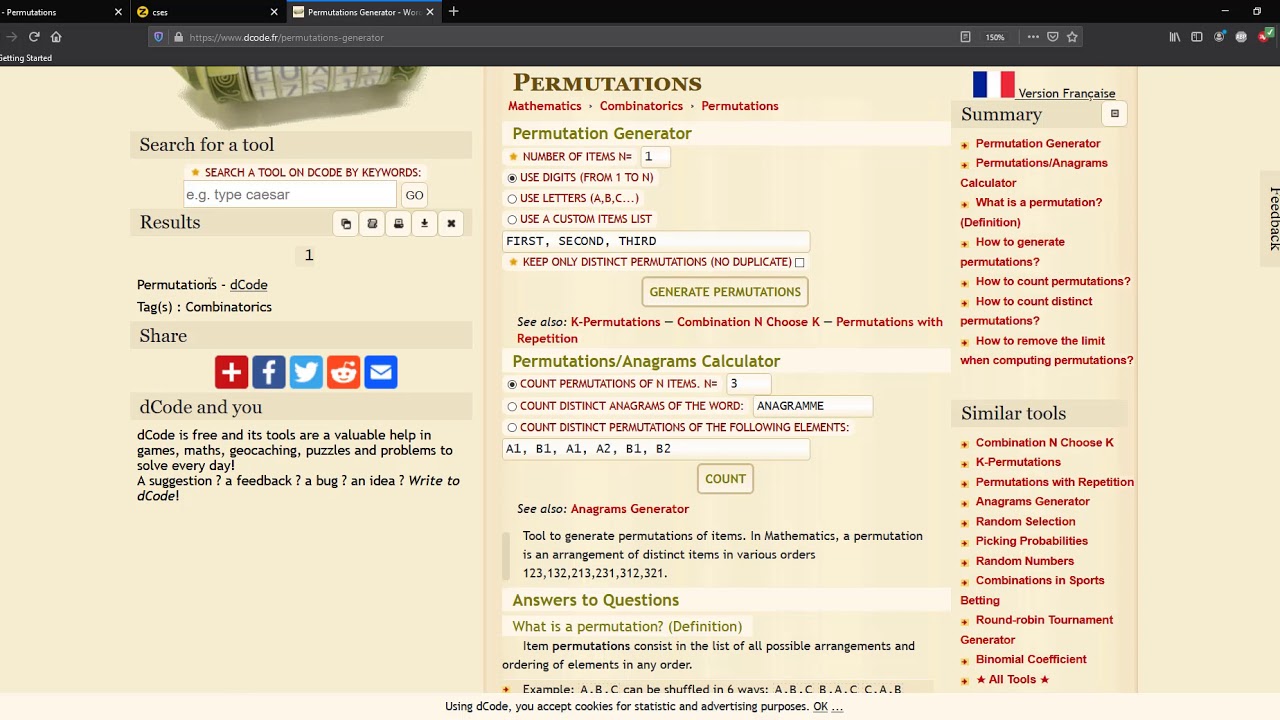
Task: Jump to How to count permutations summary link
Action: [x=1053, y=281]
